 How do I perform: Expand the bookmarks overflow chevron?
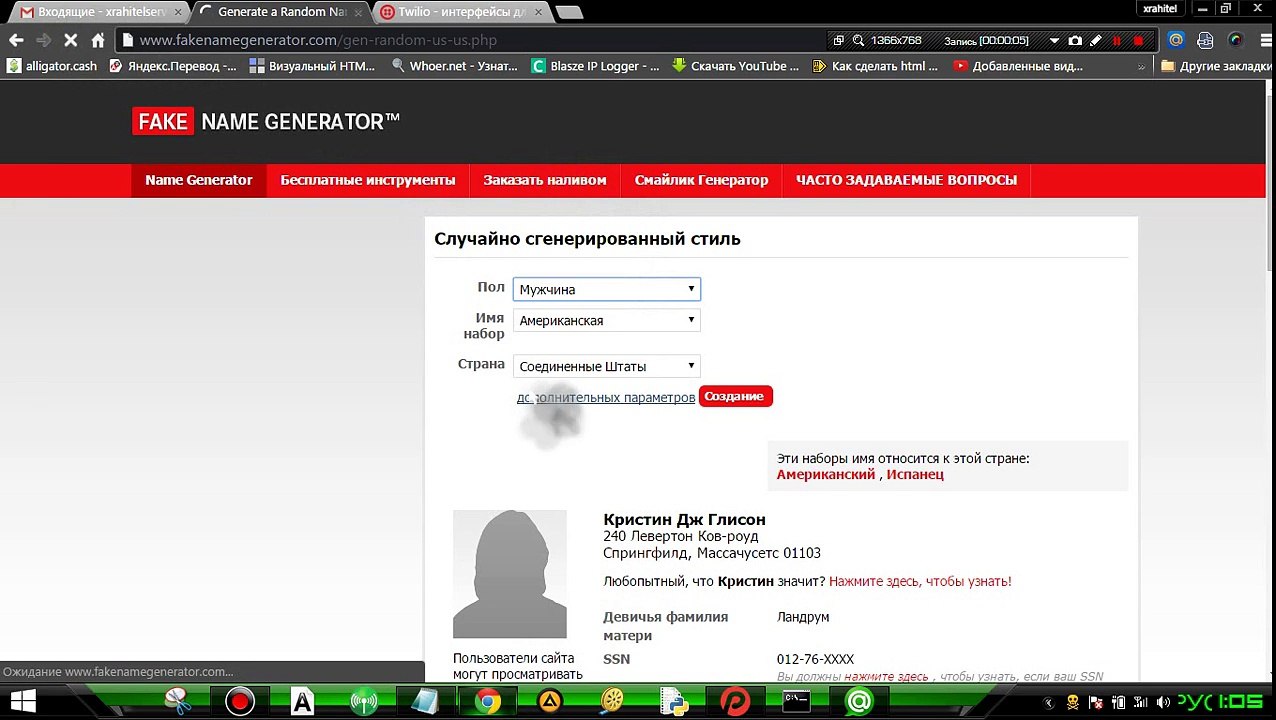[1142, 66]
